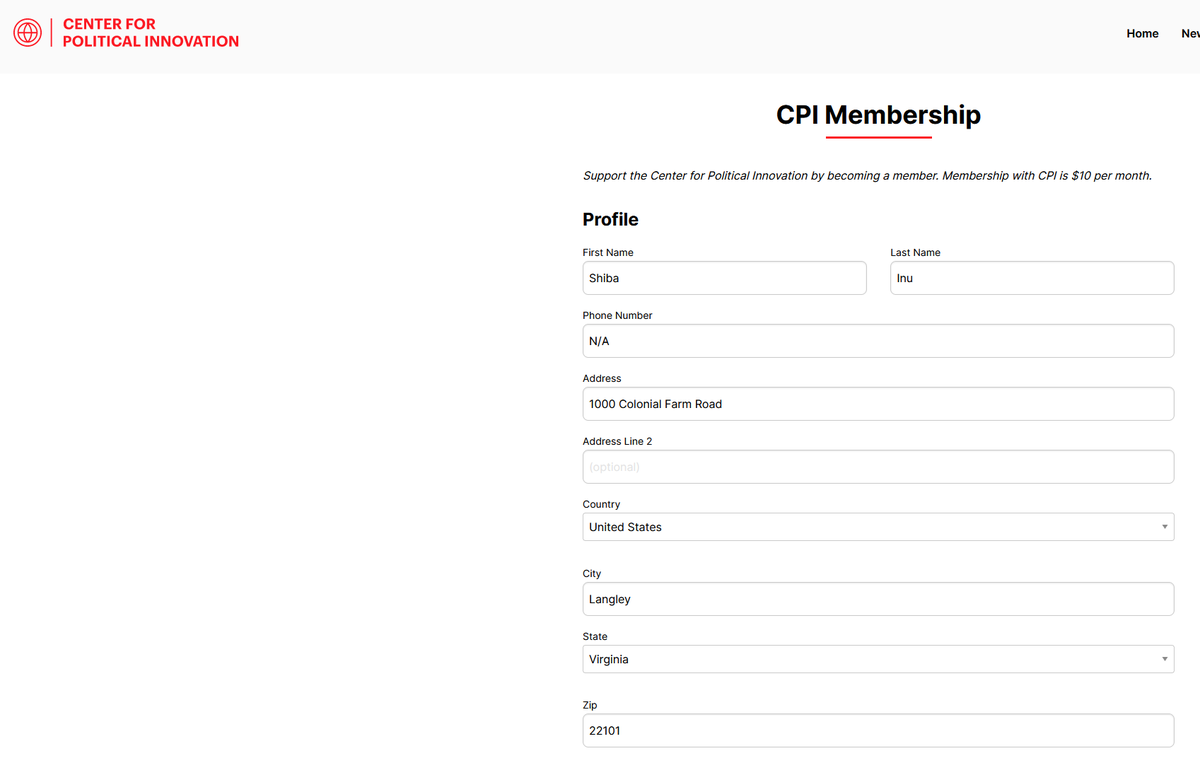
Task: Edit the Last Name field containing Inu
Action: pyautogui.click(x=1032, y=278)
